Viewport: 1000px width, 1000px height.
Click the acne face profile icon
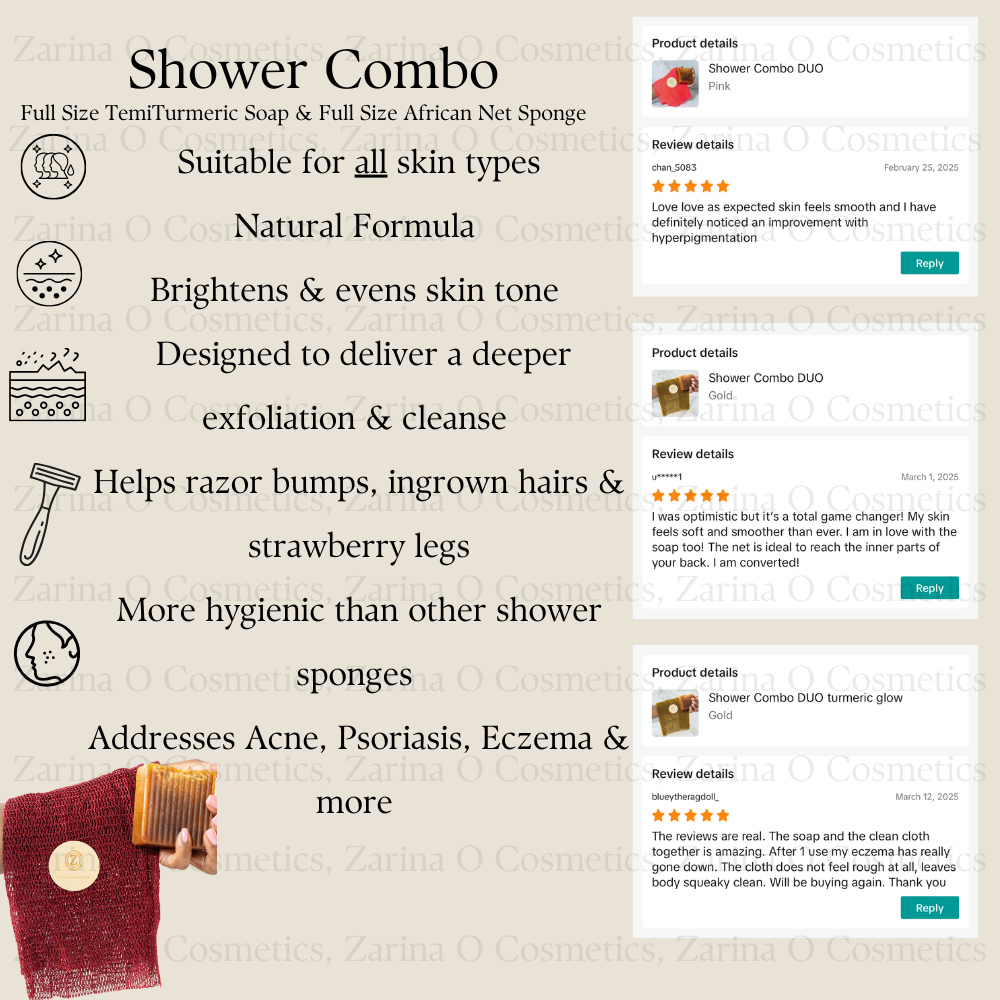tap(47, 653)
